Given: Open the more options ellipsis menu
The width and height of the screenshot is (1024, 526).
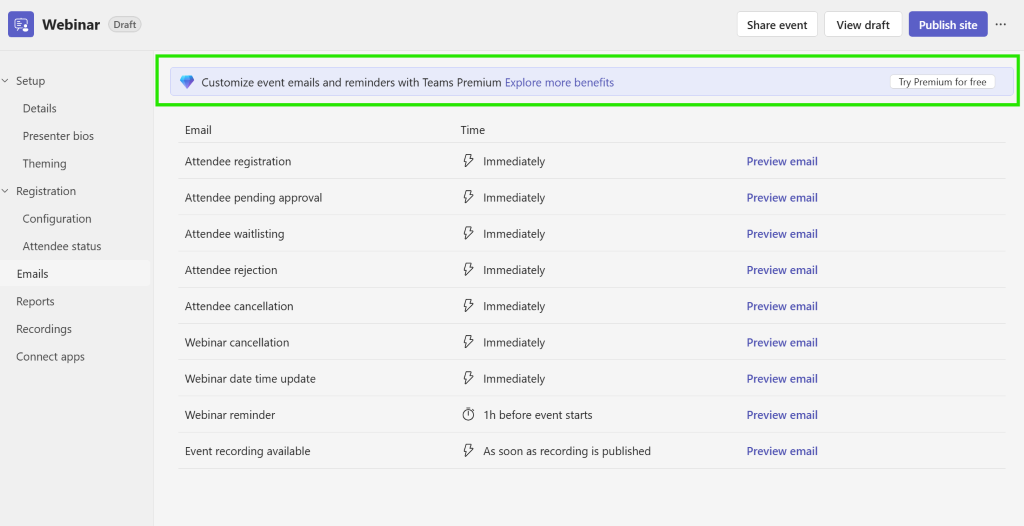Looking at the screenshot, I should (x=1000, y=25).
